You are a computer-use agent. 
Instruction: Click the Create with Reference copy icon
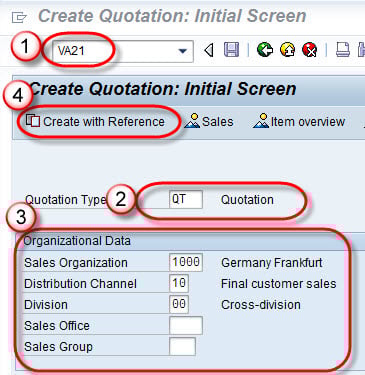coord(33,121)
